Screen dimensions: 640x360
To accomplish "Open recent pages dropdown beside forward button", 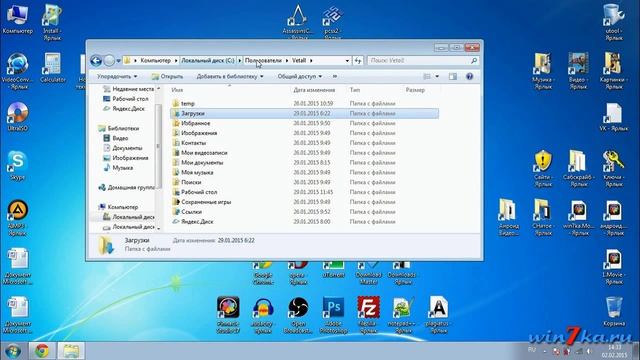I will pyautogui.click(x=118, y=61).
